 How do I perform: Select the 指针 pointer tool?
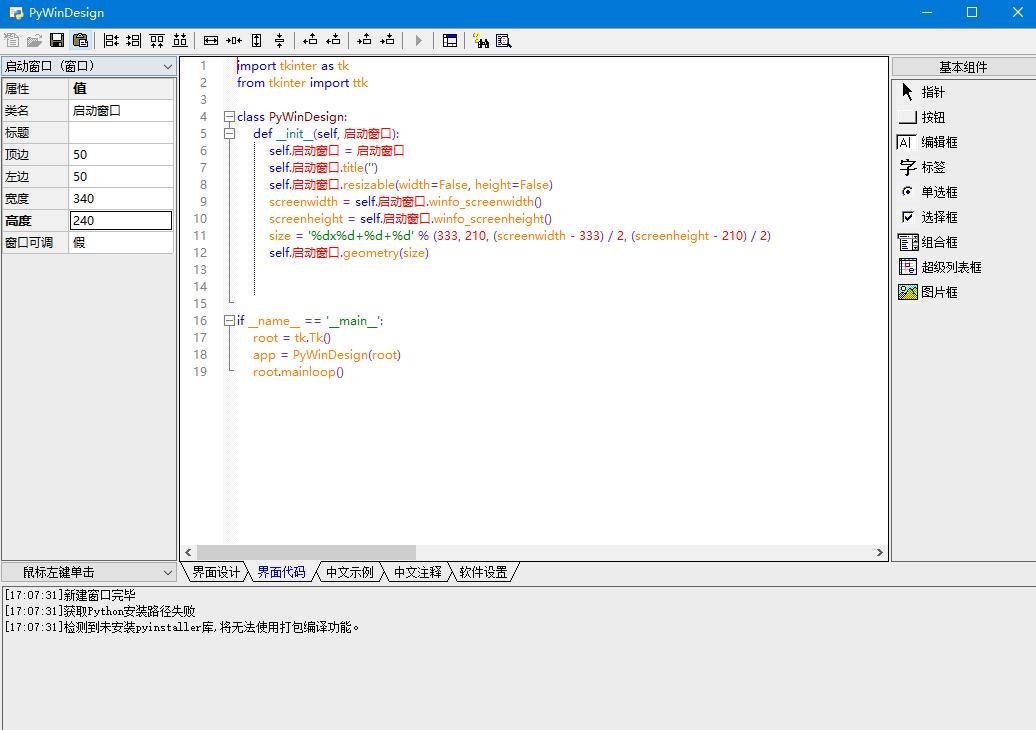pos(922,92)
